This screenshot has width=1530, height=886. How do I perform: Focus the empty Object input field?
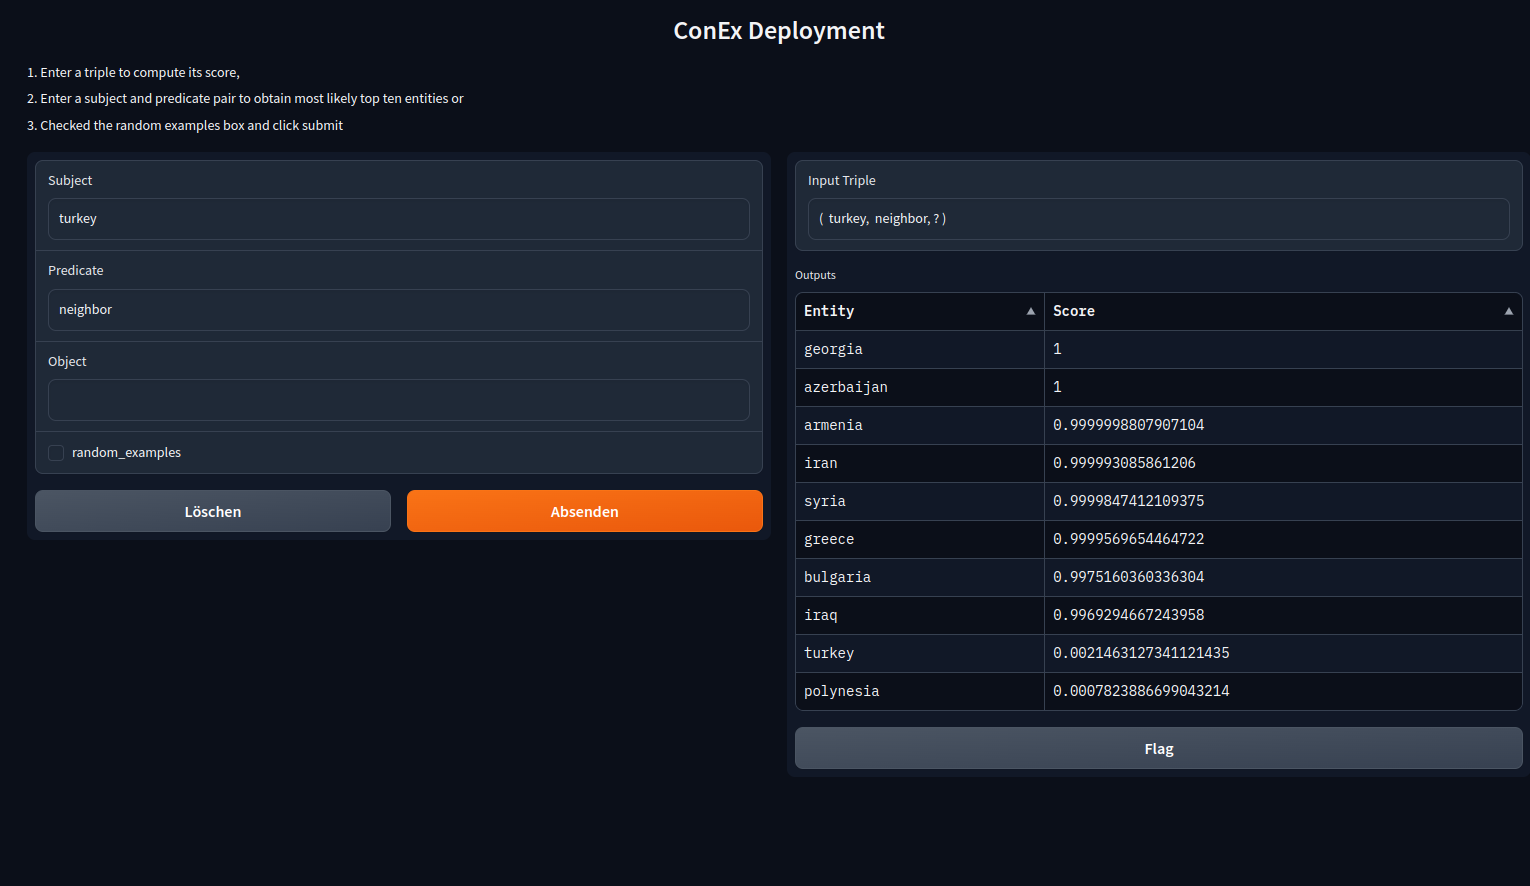[399, 400]
